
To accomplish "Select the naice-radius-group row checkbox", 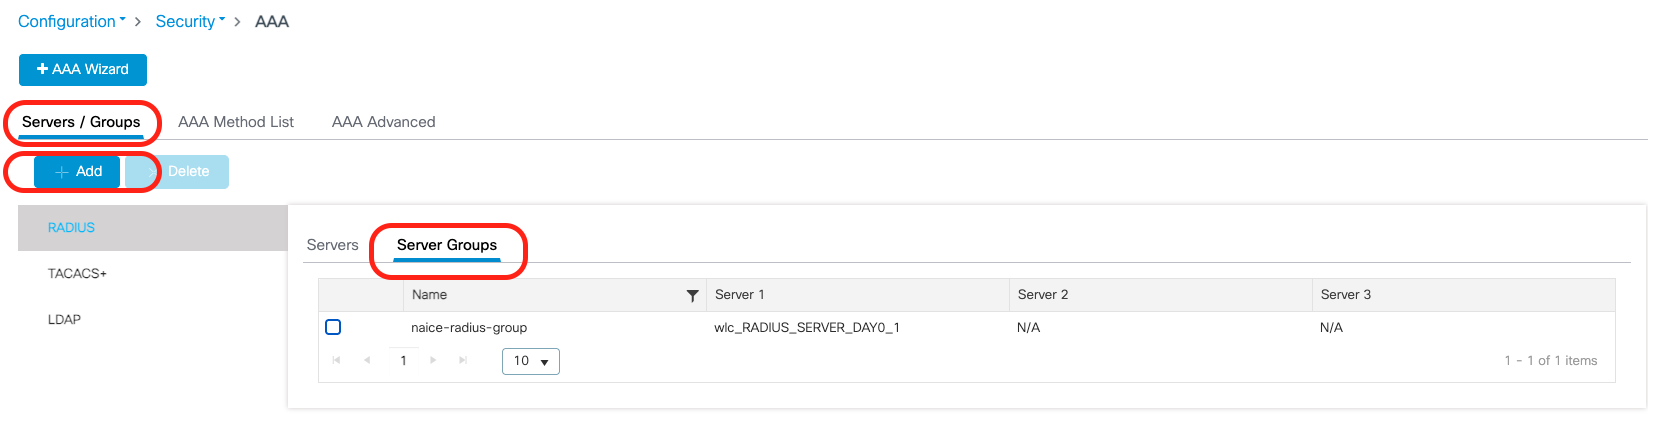I will (333, 327).
